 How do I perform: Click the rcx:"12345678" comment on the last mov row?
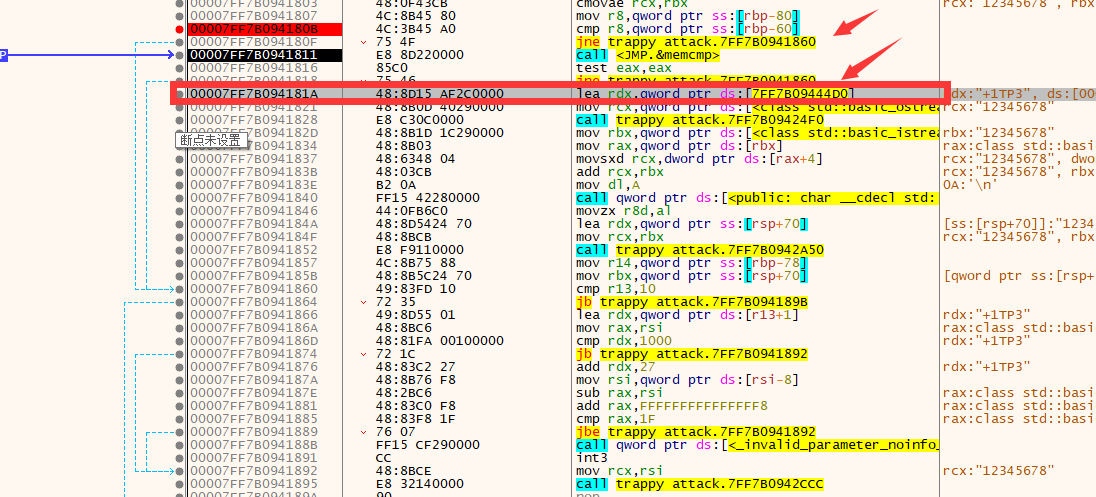[x=998, y=471]
